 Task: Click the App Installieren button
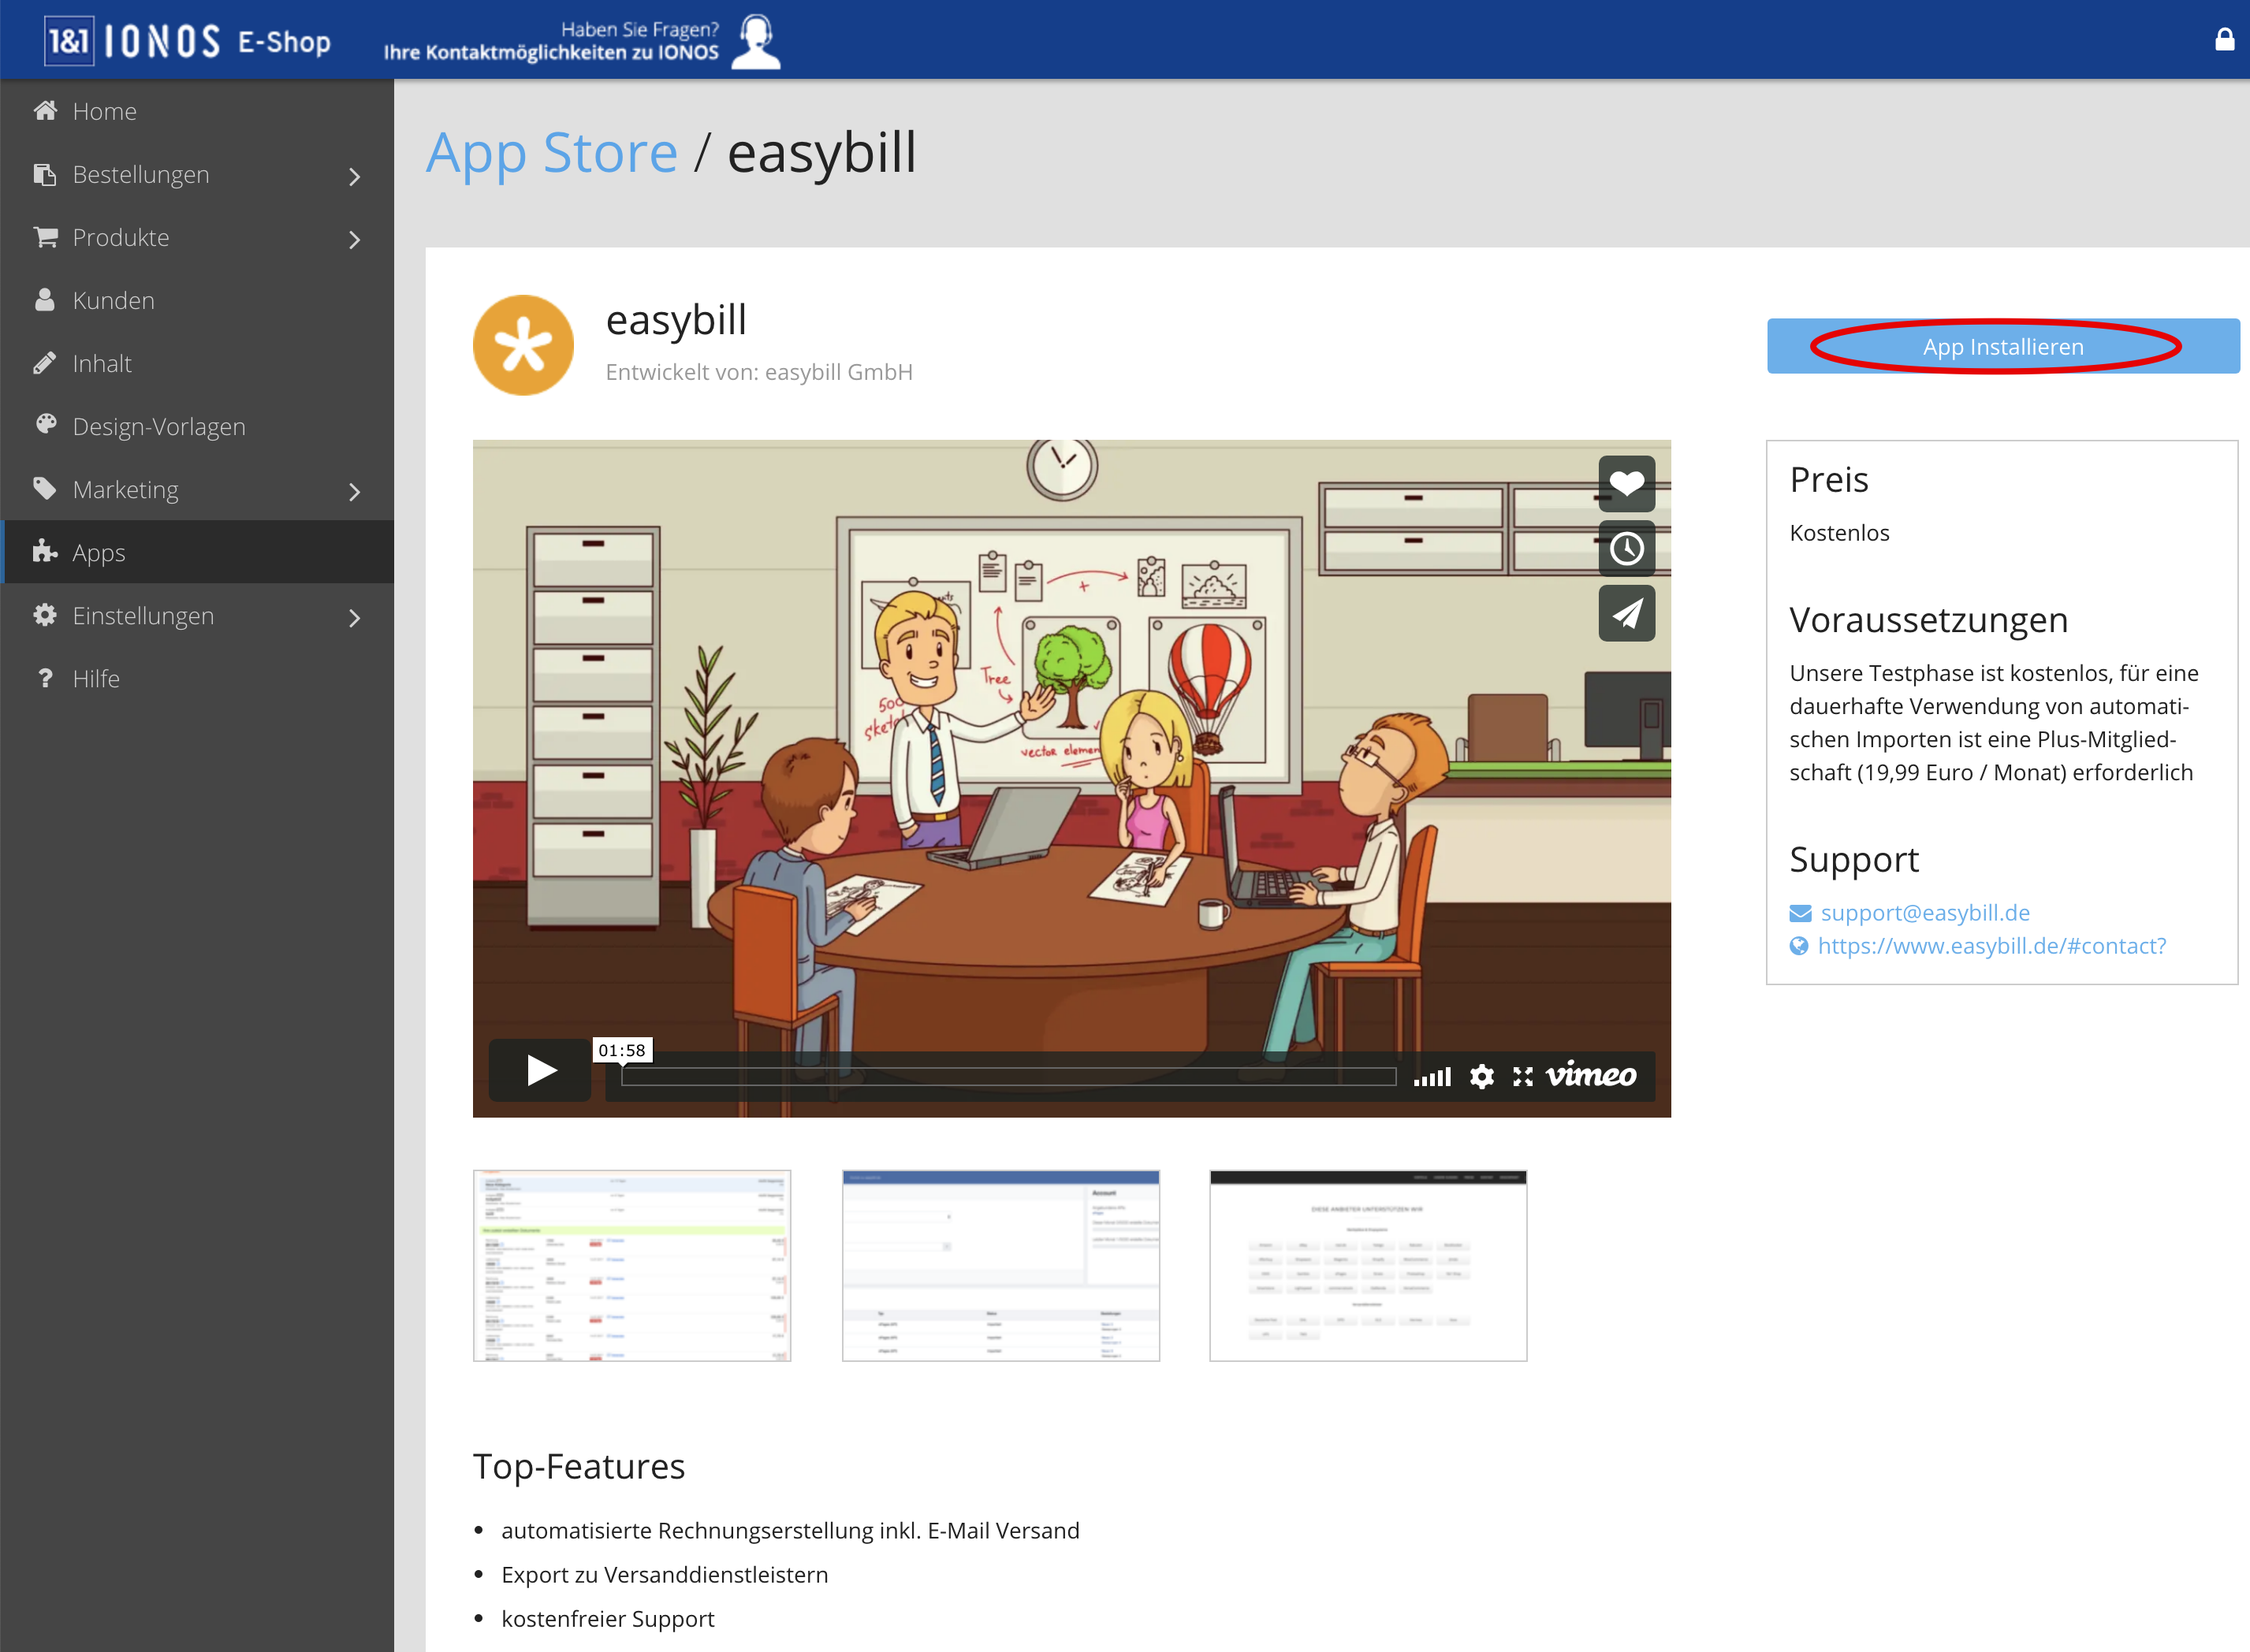[x=2003, y=346]
